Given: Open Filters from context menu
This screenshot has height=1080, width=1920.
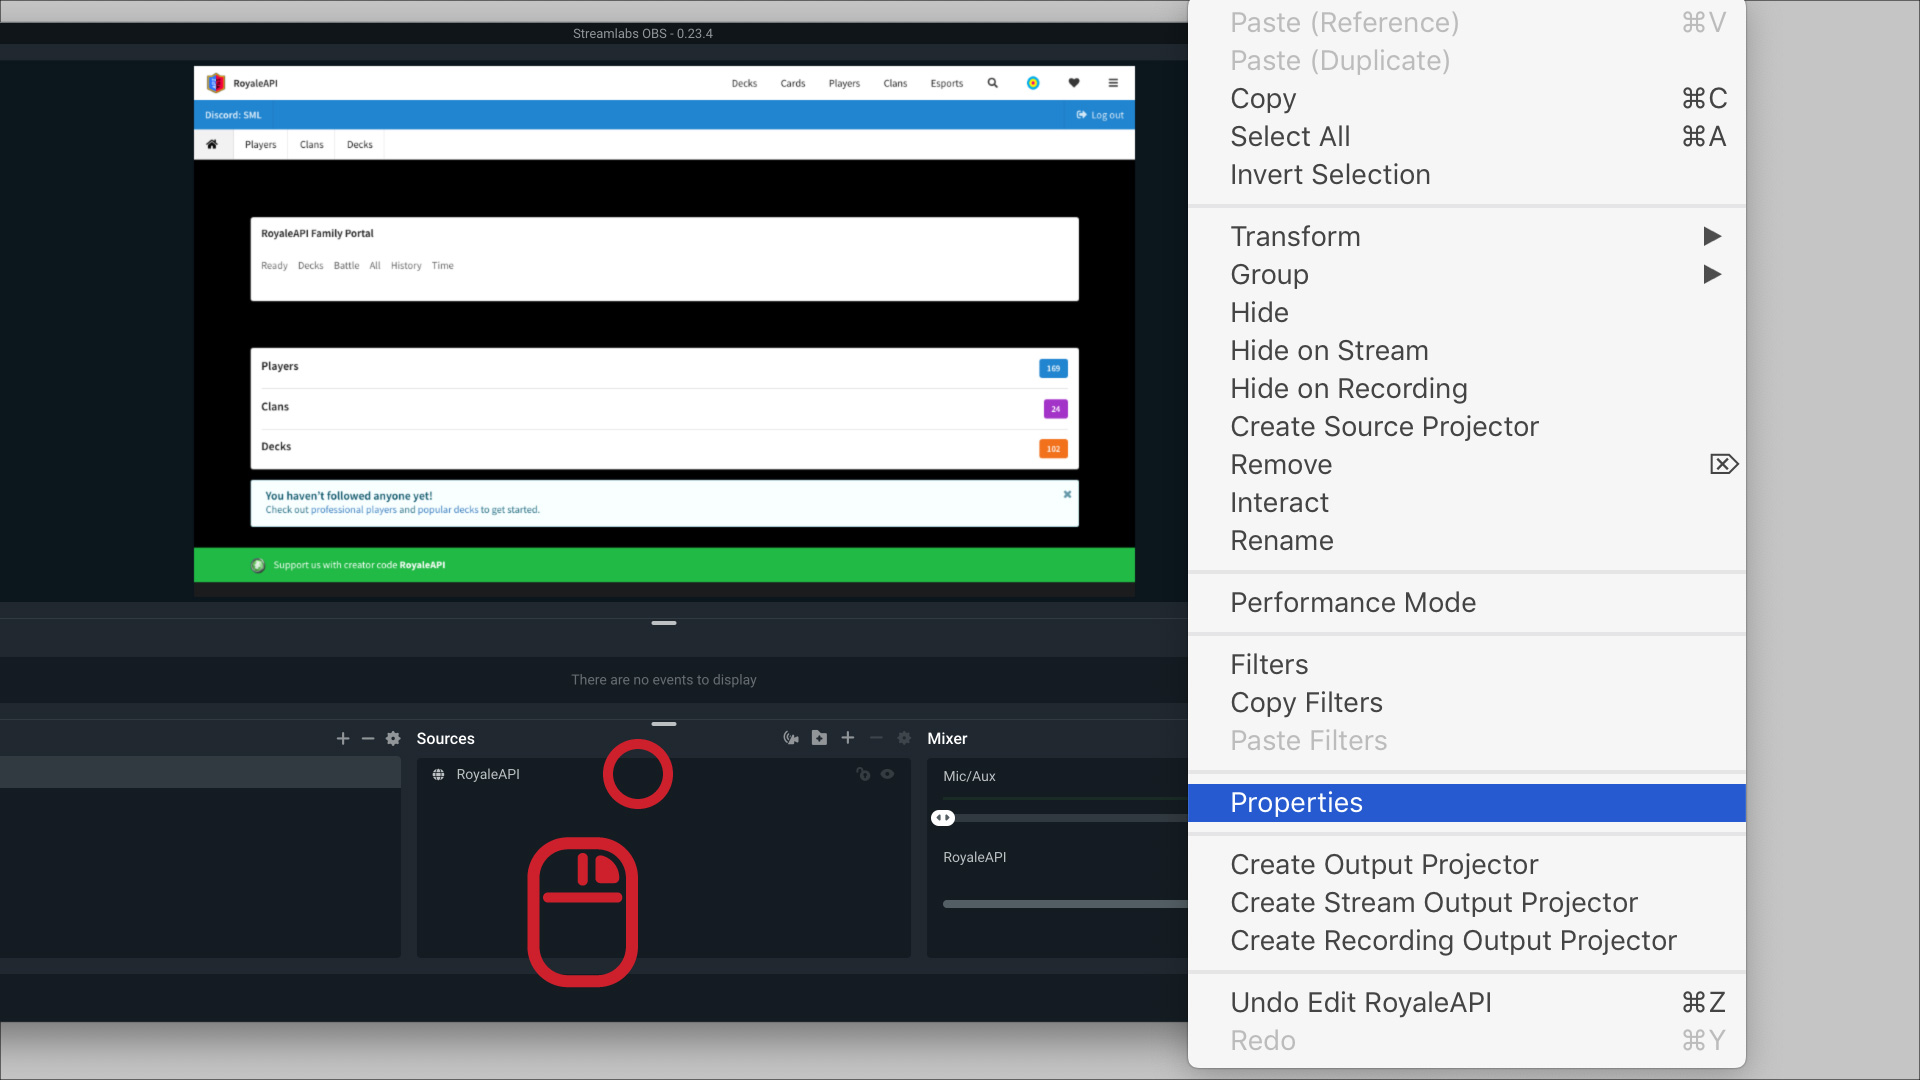Looking at the screenshot, I should tap(1467, 664).
